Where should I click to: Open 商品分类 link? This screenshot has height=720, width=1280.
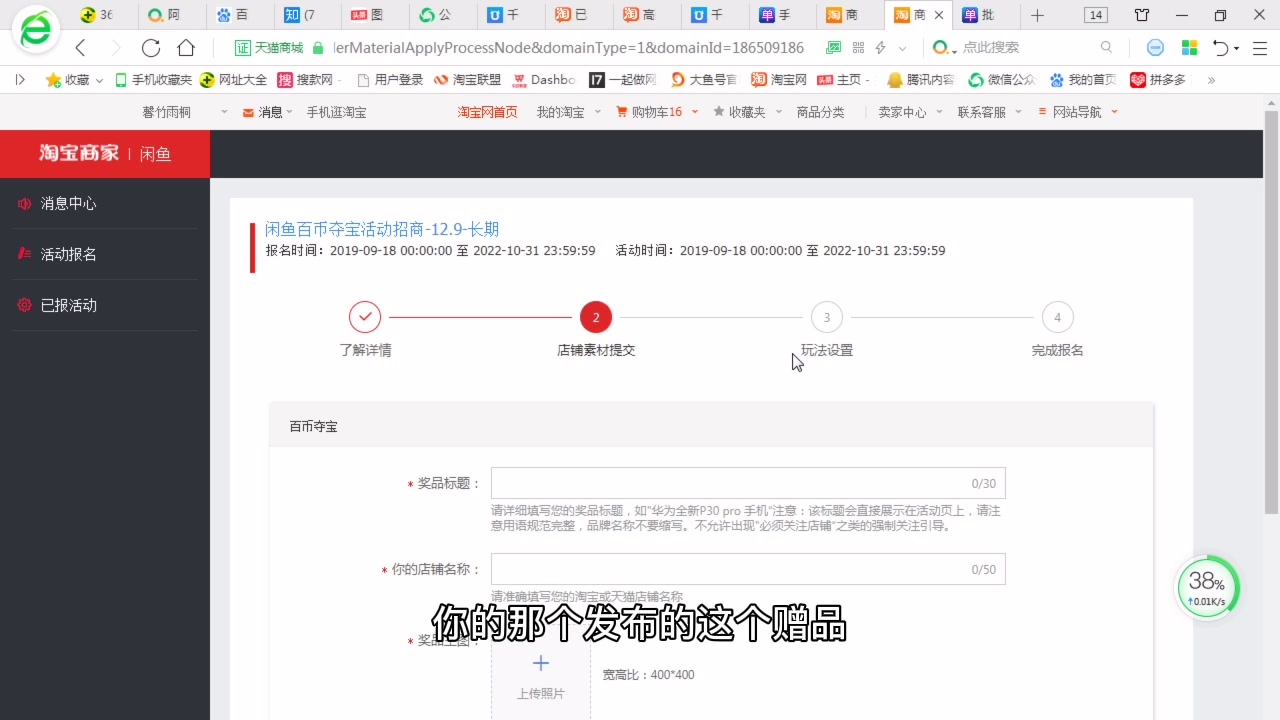tap(820, 112)
